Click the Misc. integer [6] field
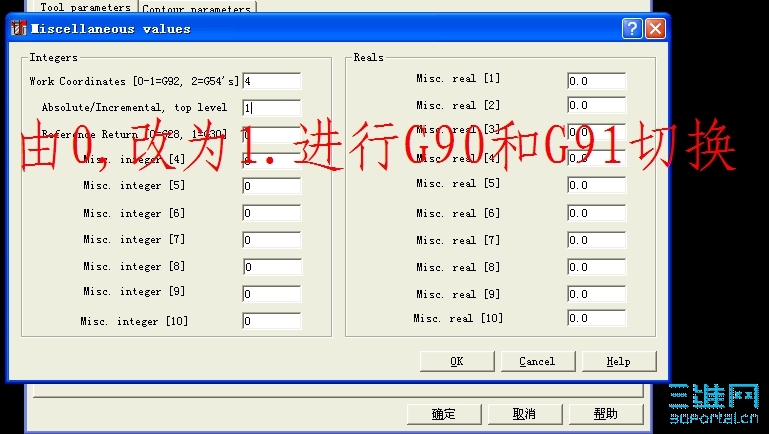The image size is (769, 434). click(272, 213)
